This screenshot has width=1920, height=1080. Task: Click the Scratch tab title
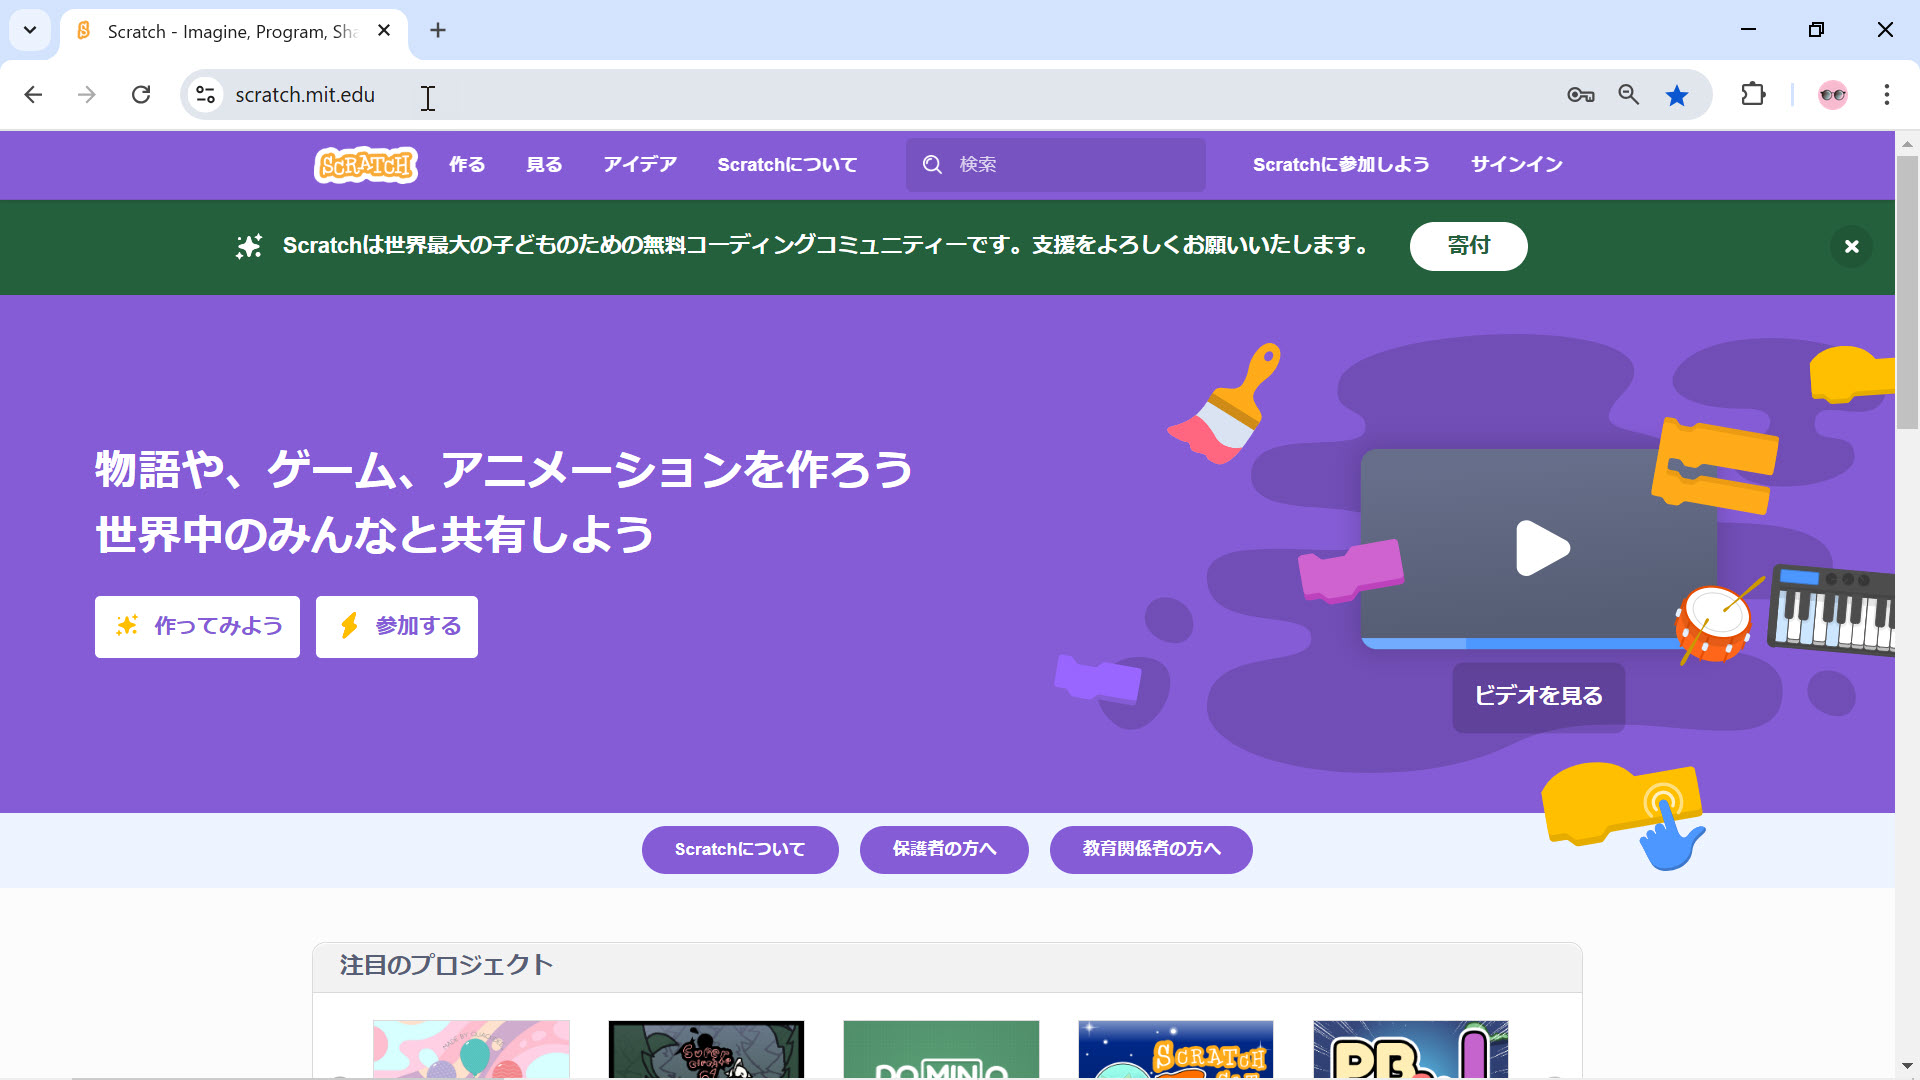232,31
